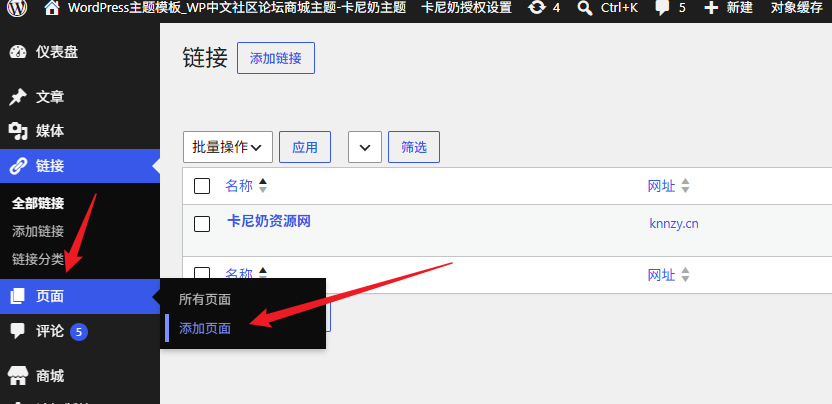832x404 pixels.
Task: Sort ascending by 名称 in header
Action: coord(263,182)
